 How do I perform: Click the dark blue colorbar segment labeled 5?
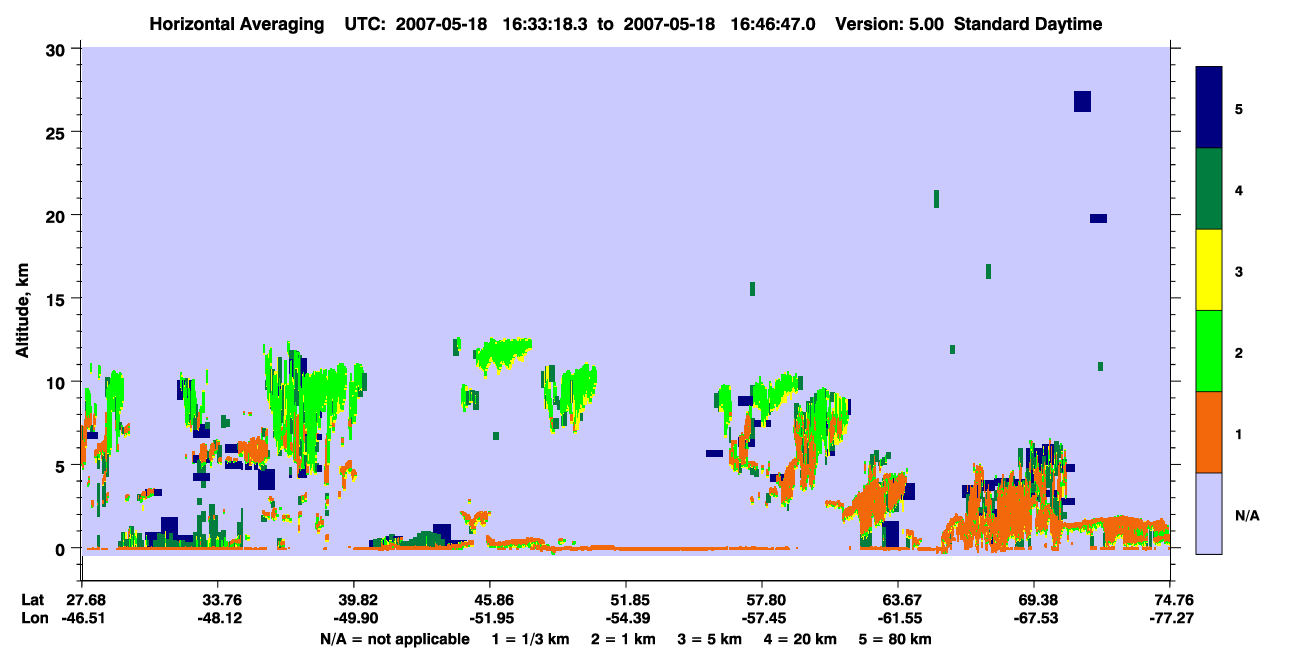click(1209, 108)
